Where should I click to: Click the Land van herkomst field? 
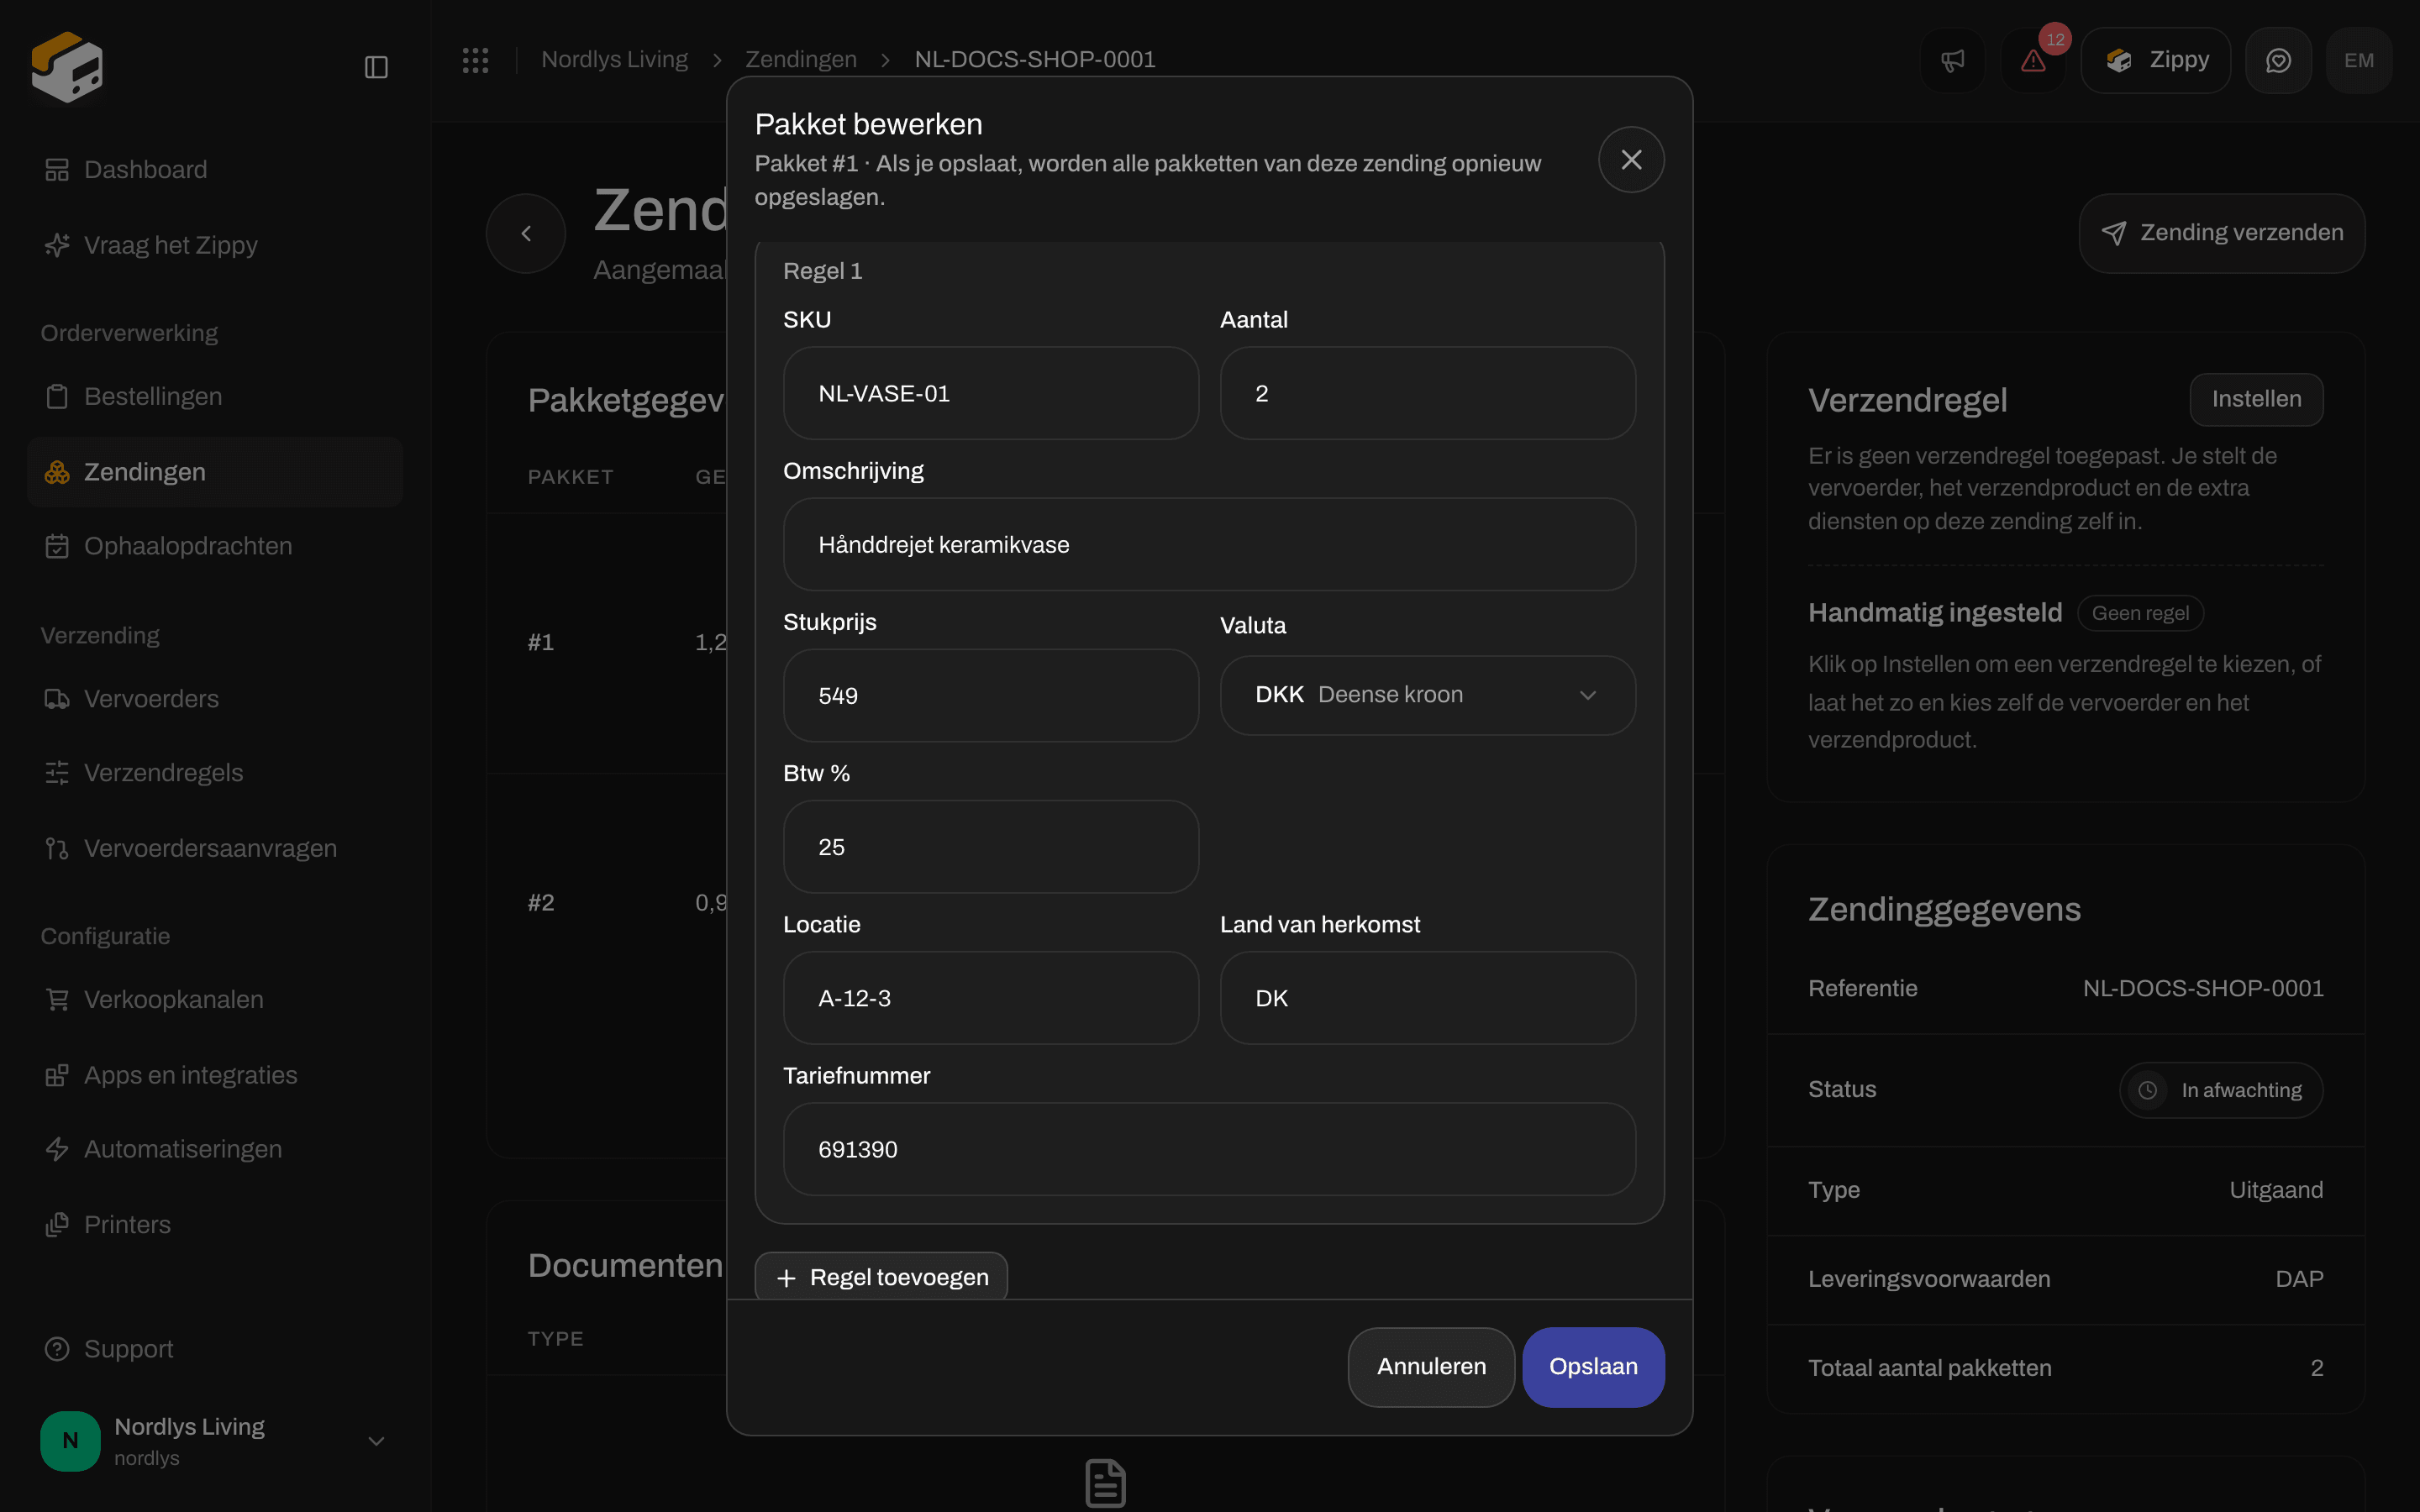[1427, 998]
